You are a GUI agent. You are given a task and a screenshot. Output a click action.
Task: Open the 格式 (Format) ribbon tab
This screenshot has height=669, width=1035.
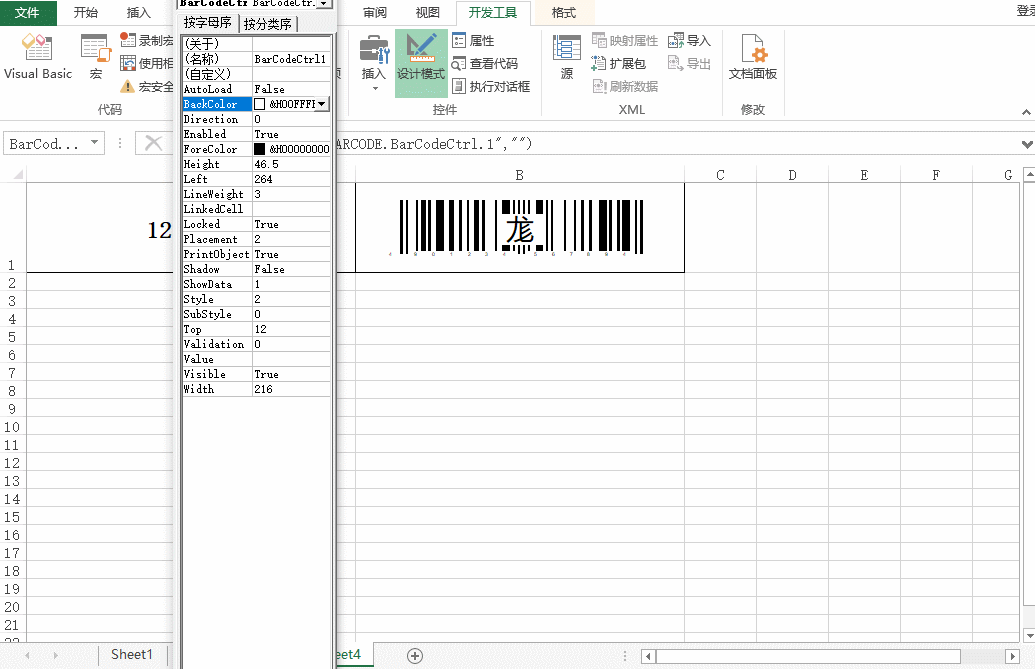click(x=563, y=12)
